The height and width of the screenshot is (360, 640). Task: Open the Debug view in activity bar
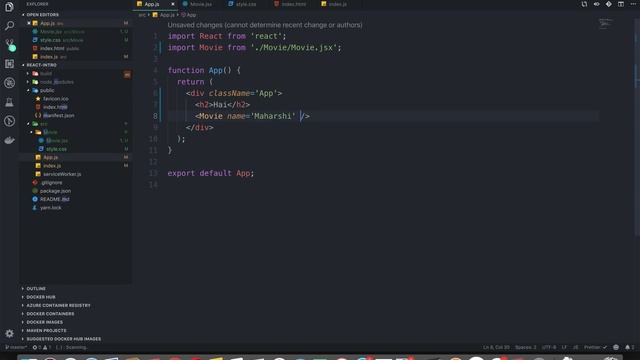[x=9, y=83]
